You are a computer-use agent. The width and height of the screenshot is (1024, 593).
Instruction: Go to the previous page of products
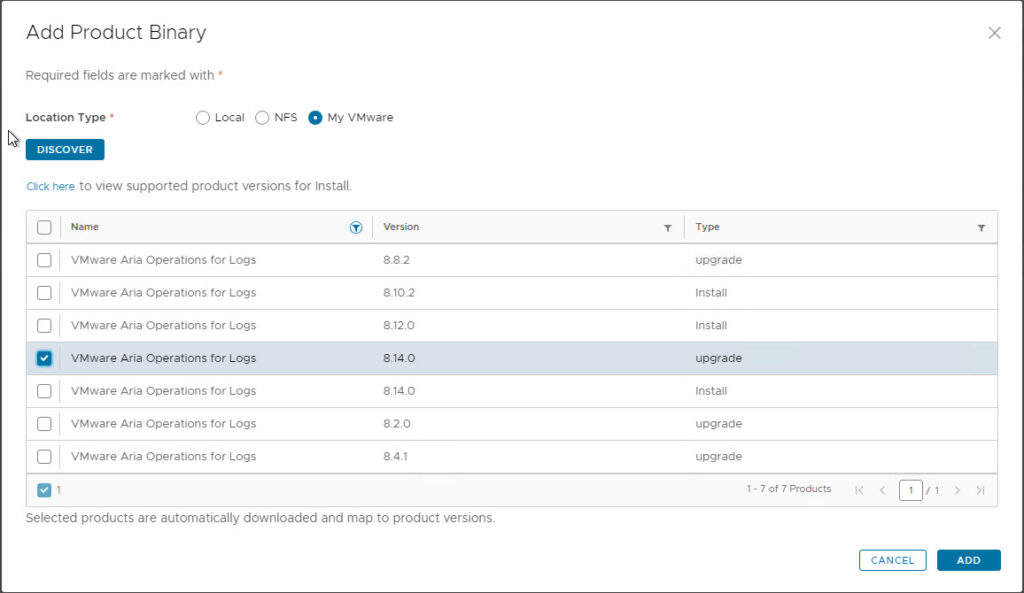coord(883,489)
